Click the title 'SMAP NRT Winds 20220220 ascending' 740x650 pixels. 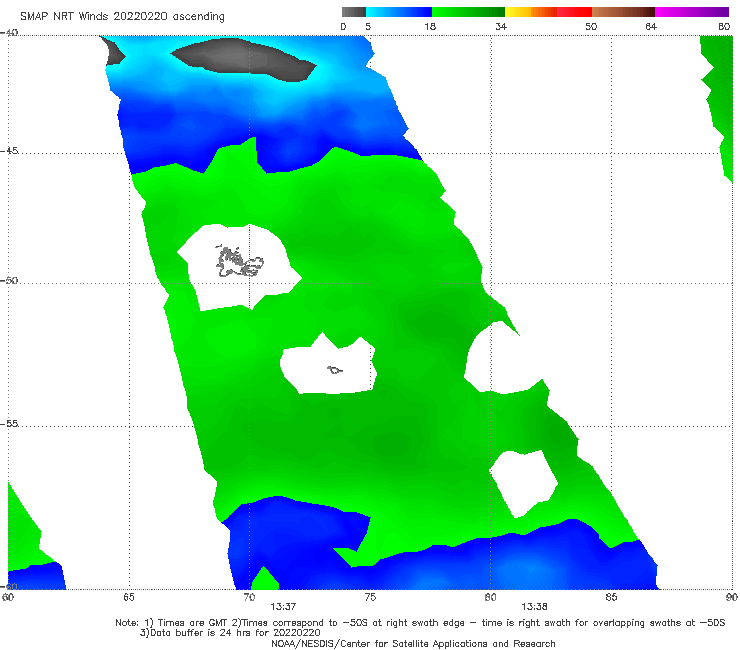tap(122, 17)
